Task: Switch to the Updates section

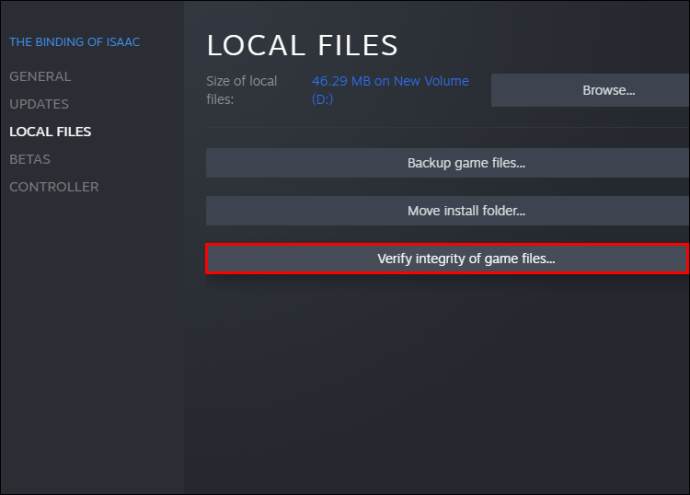Action: (x=39, y=104)
